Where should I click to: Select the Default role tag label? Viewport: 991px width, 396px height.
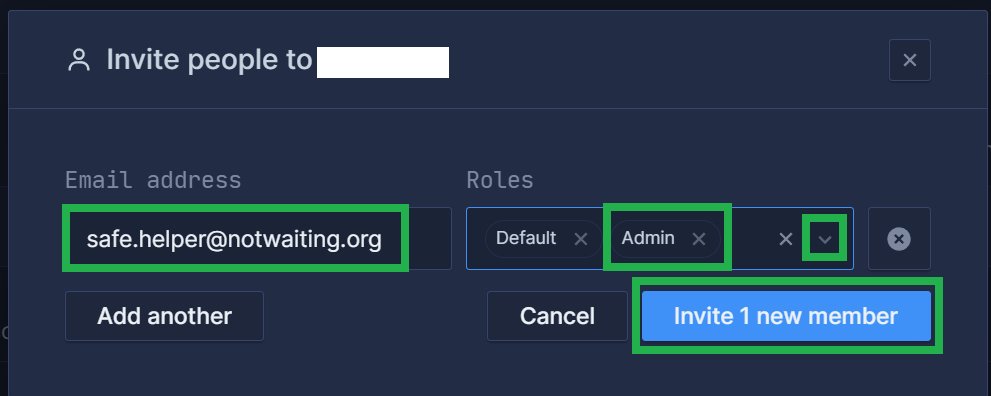[x=526, y=238]
